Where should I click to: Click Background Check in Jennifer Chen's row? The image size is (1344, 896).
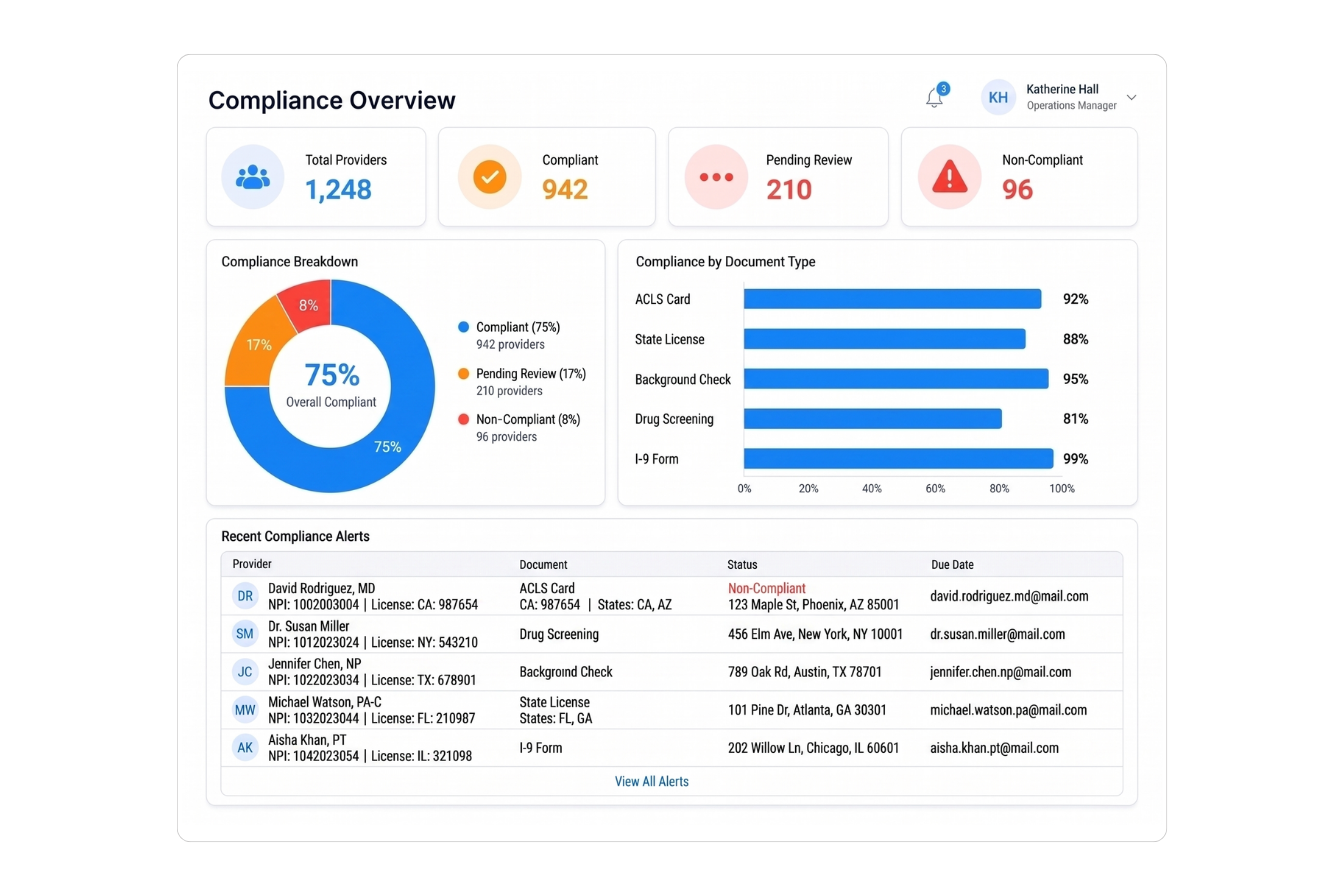tap(566, 672)
